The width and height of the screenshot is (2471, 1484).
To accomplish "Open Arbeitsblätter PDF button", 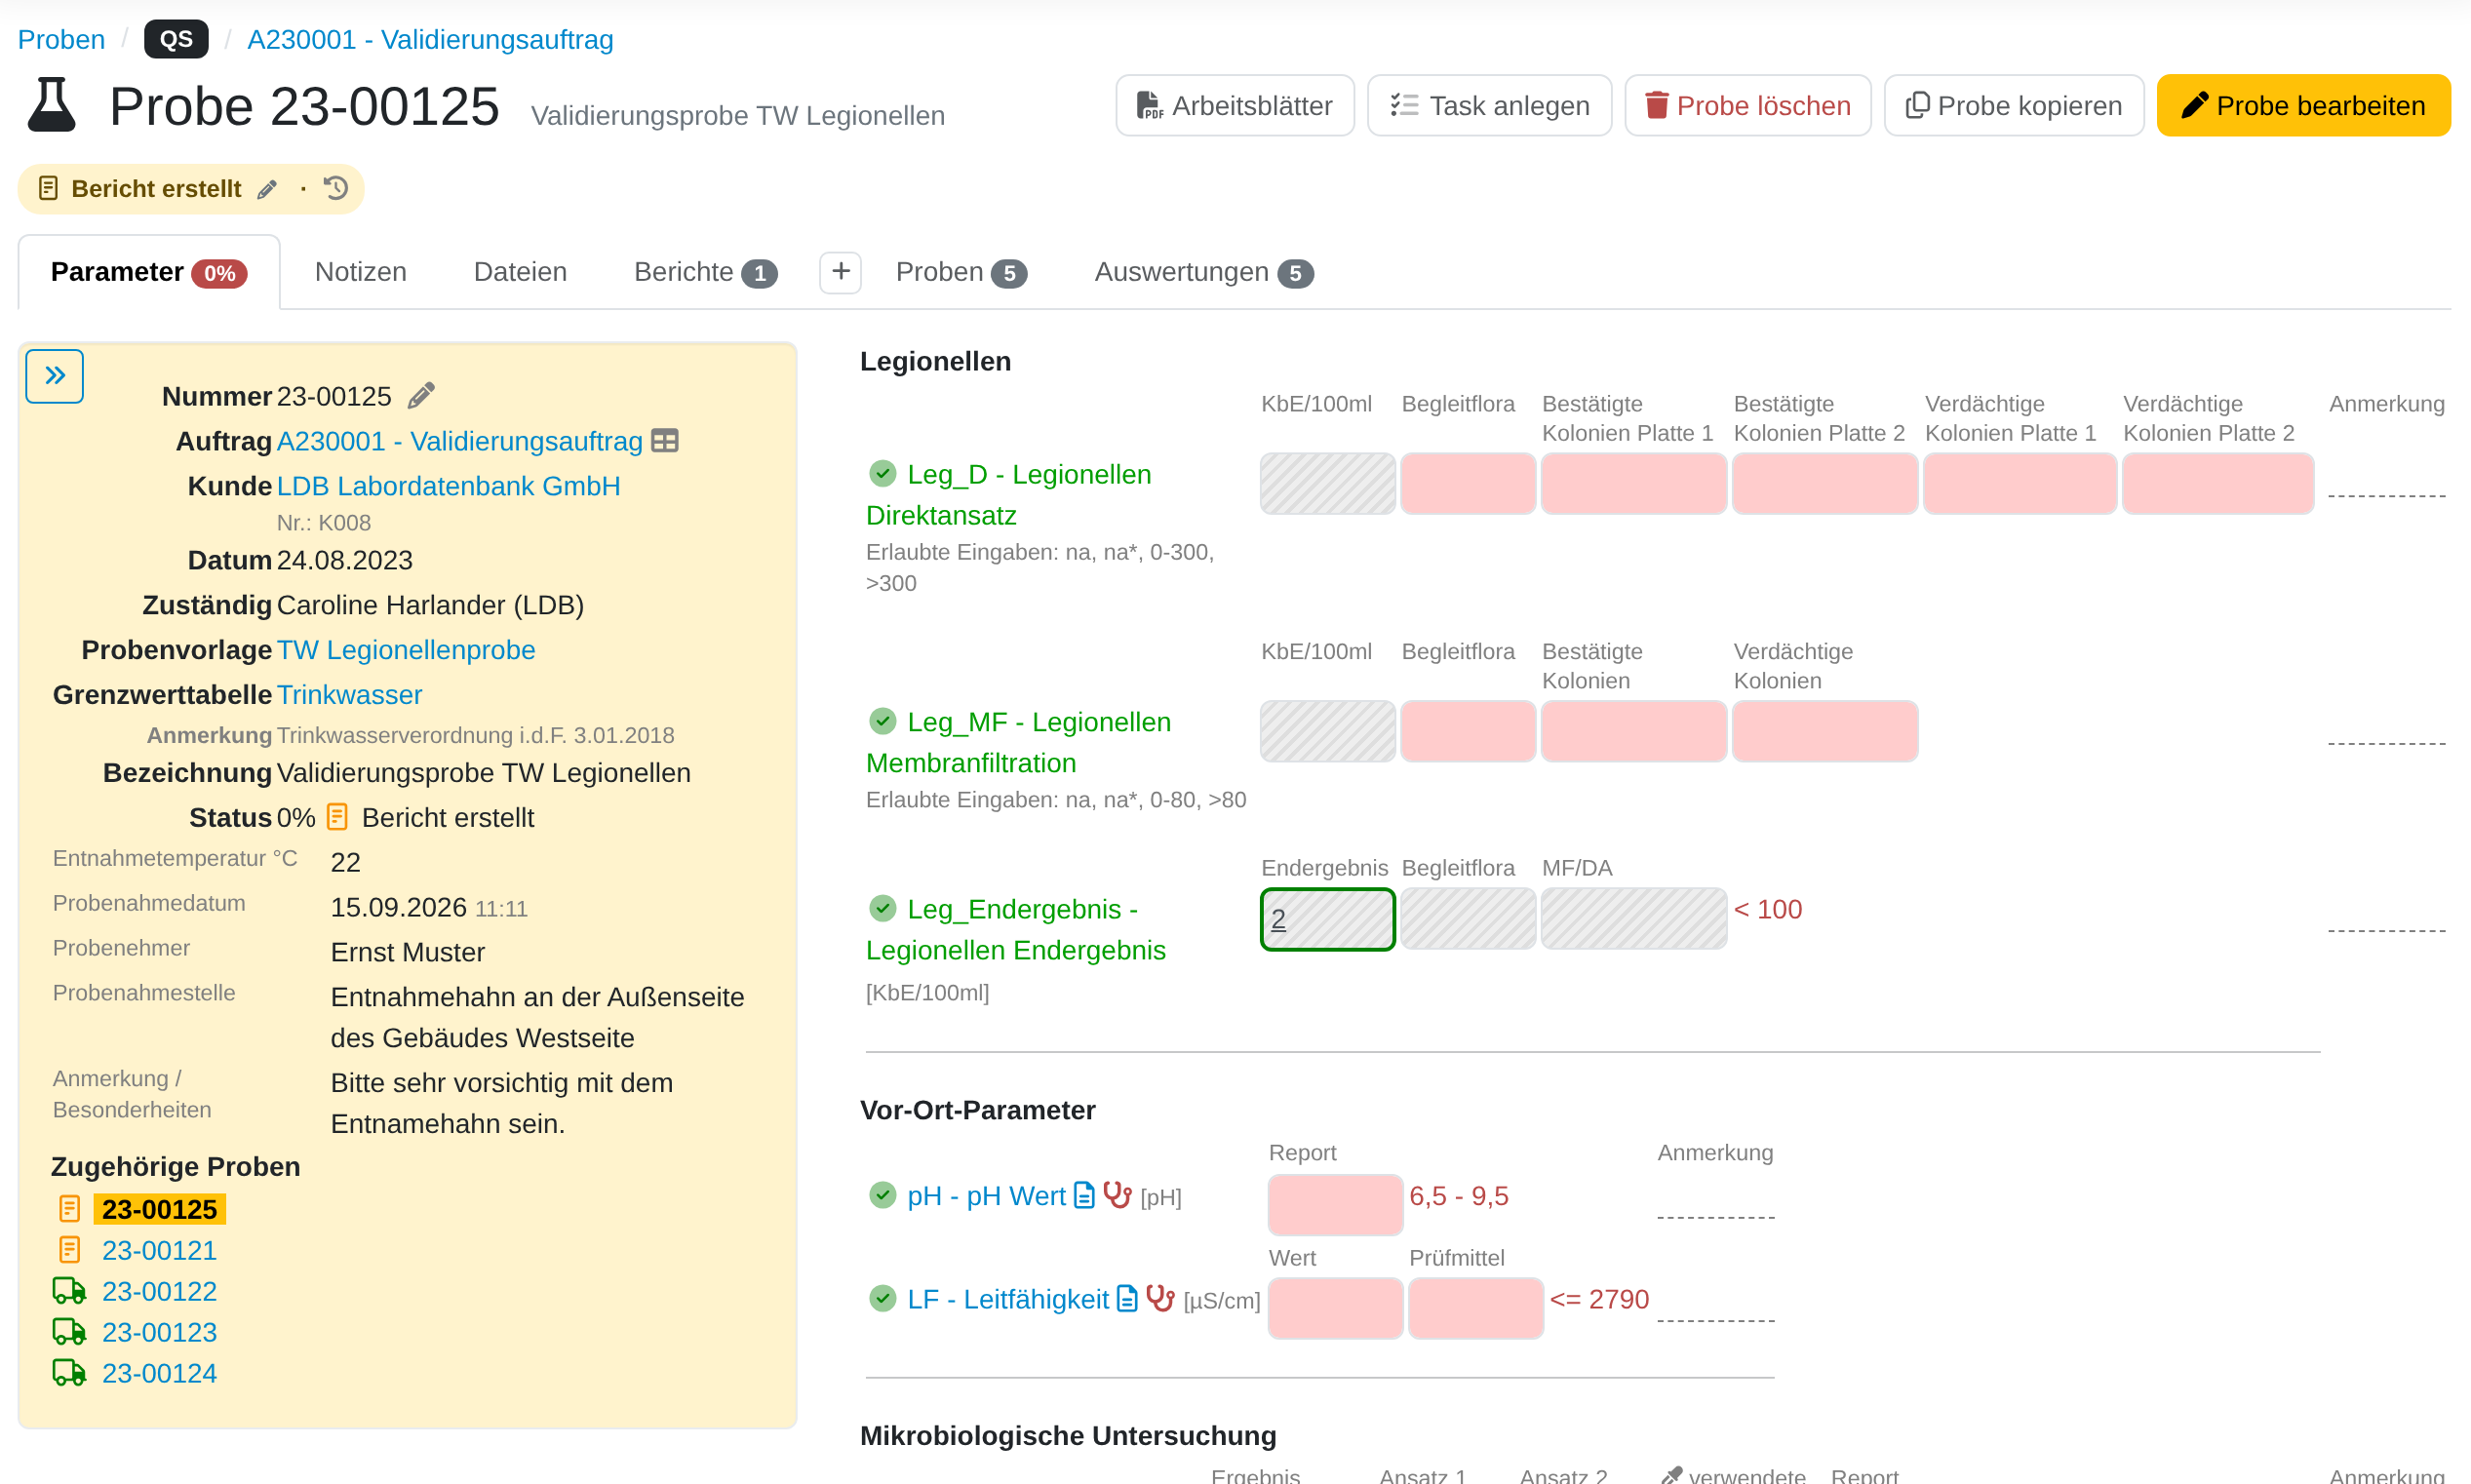I will pos(1235,105).
